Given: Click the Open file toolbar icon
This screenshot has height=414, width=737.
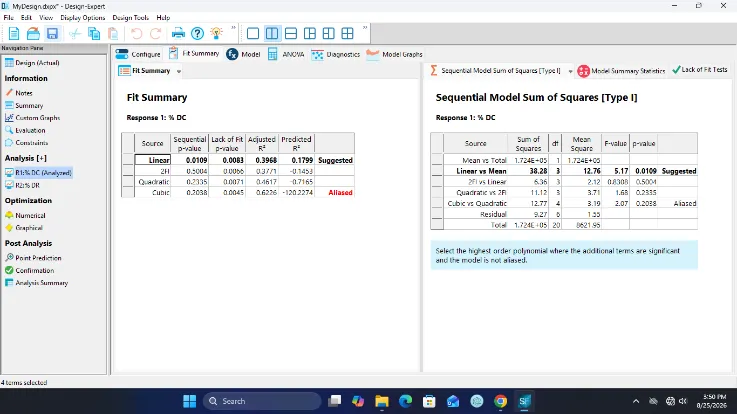Looking at the screenshot, I should click(33, 33).
